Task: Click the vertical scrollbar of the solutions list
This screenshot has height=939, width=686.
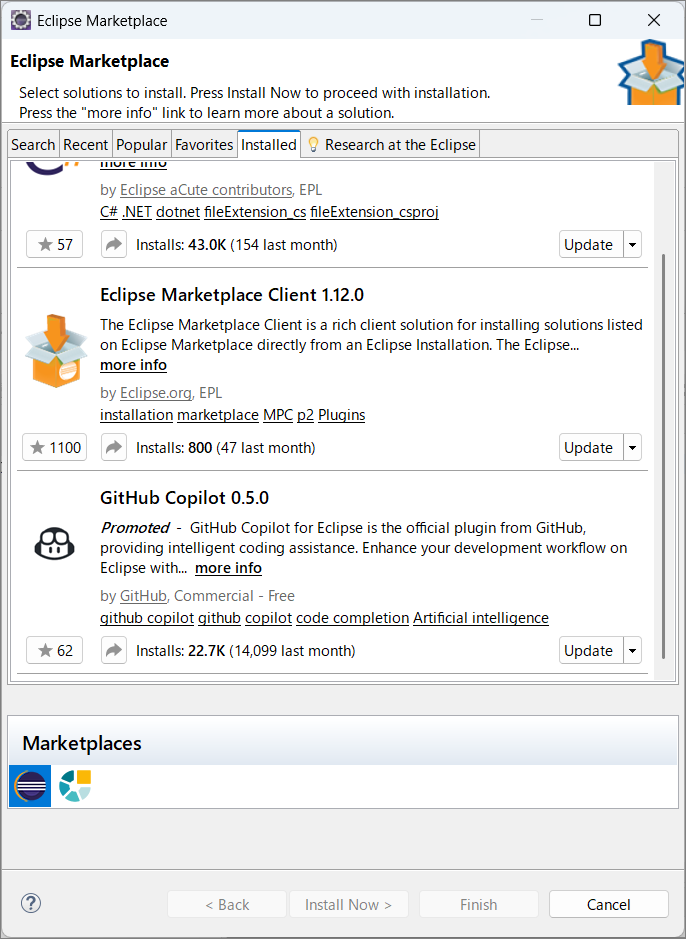Action: pyautogui.click(x=663, y=455)
